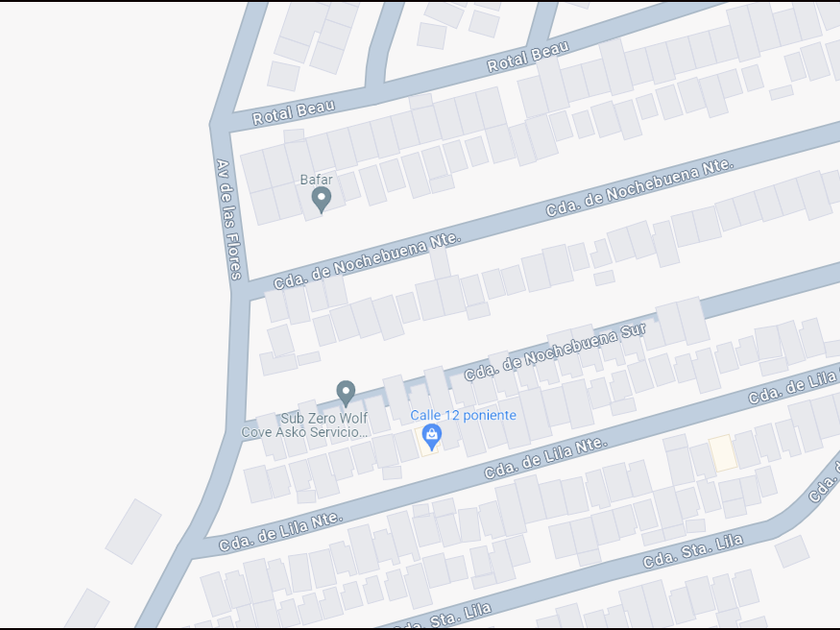Click Cda. de Lila Nte. label near Av de las Flores

click(x=281, y=531)
